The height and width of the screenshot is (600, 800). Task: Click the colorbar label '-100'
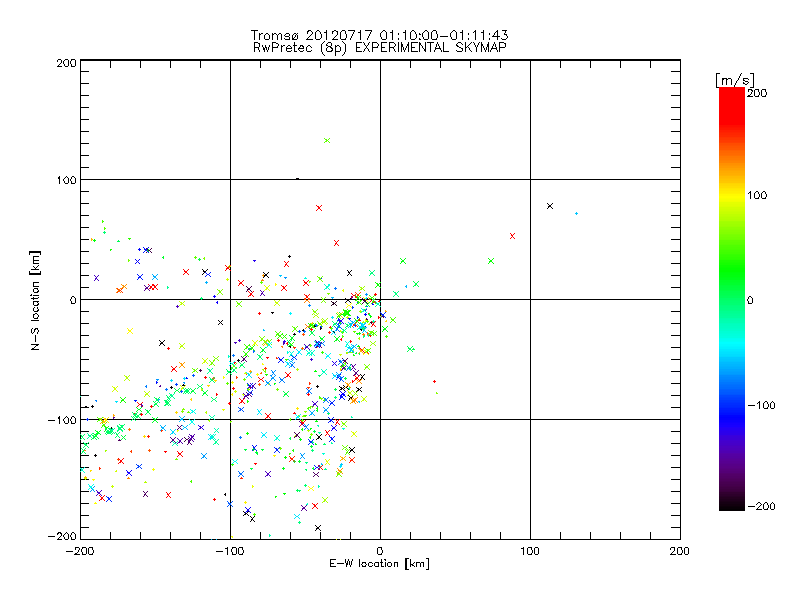point(761,405)
